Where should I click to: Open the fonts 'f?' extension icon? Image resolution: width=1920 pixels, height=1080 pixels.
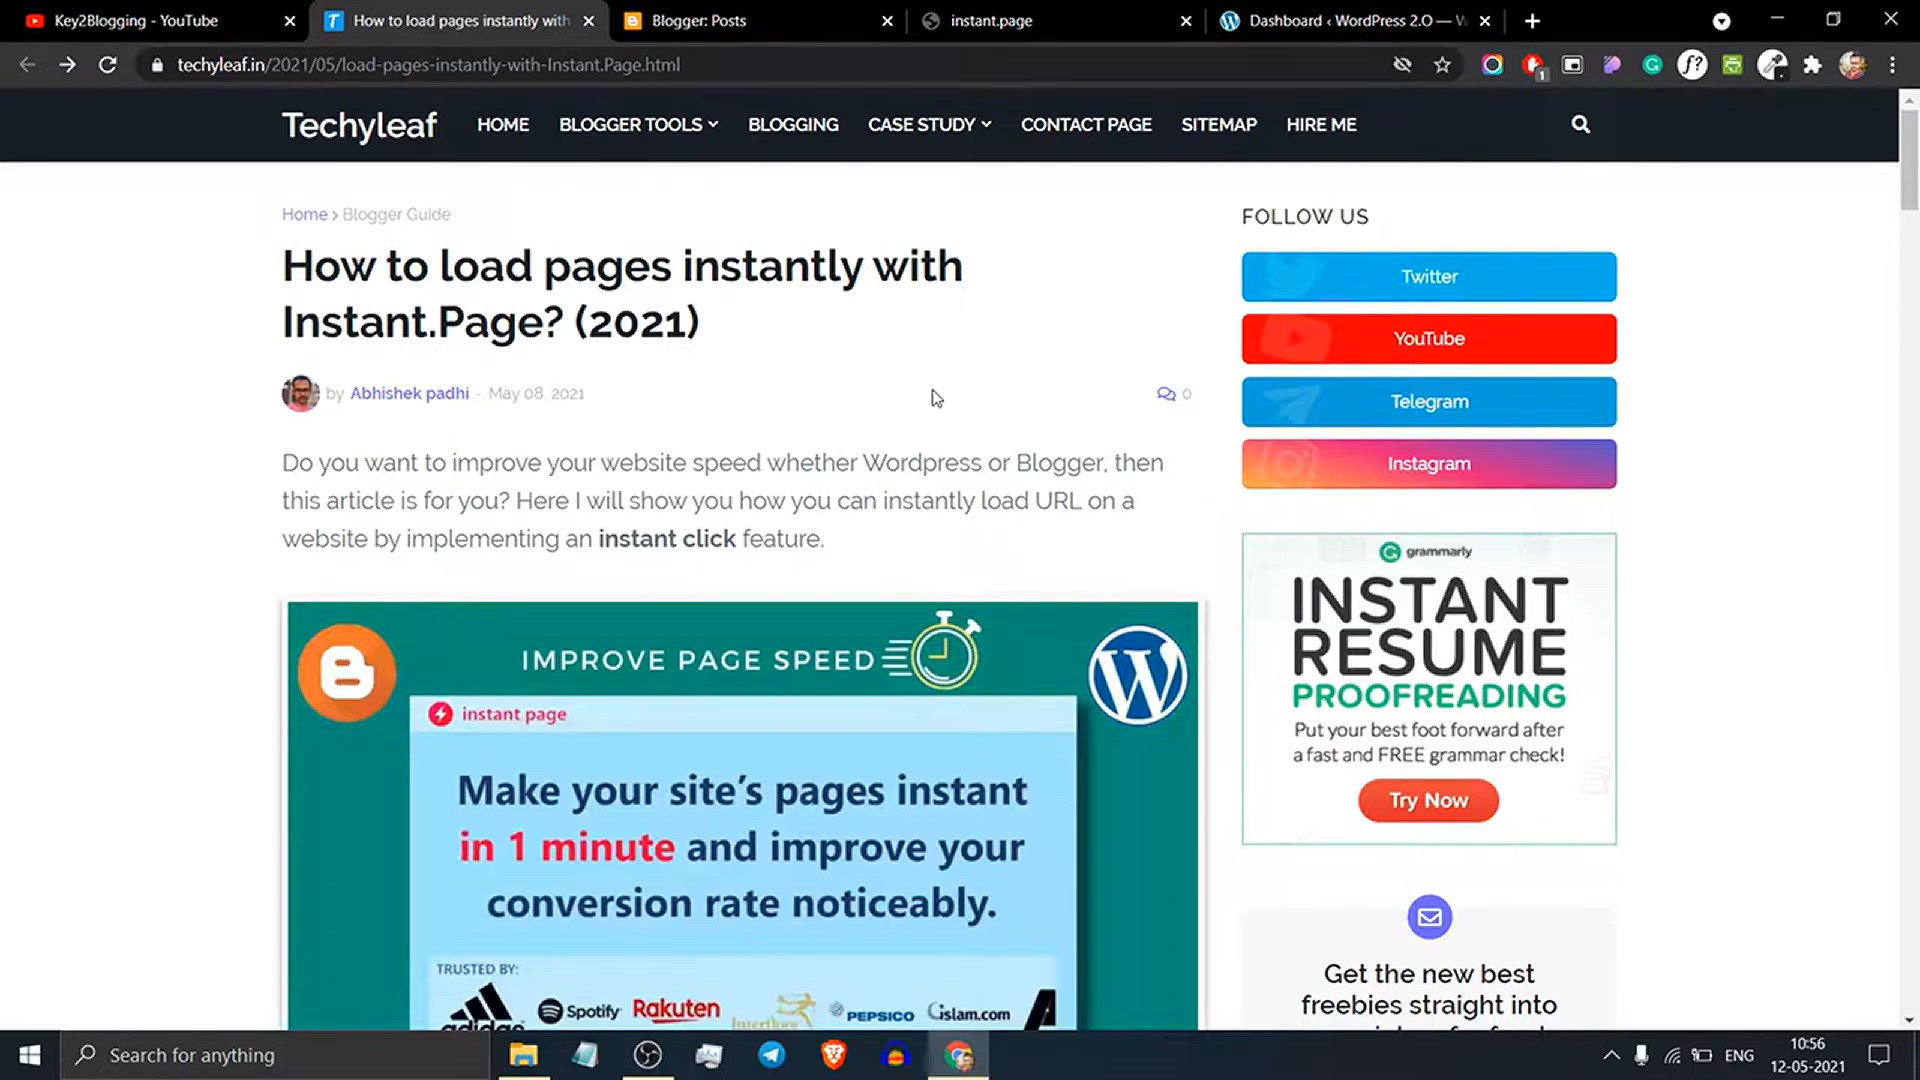pos(1692,65)
